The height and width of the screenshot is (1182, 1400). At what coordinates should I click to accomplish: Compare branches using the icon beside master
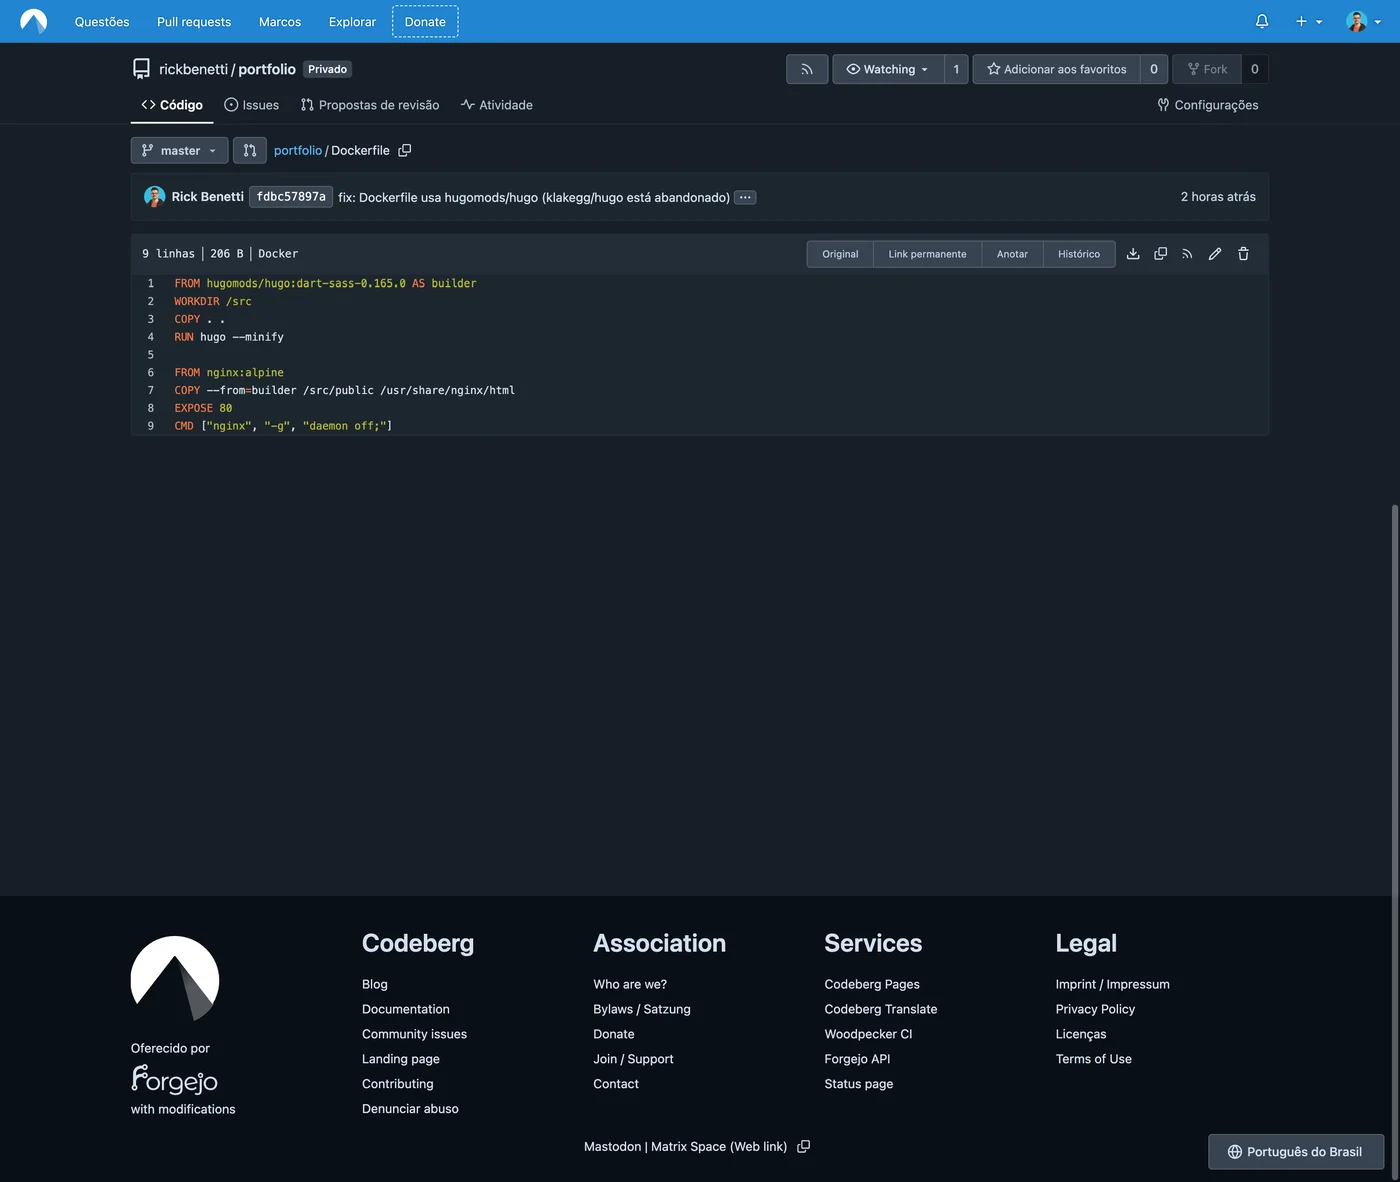point(250,150)
